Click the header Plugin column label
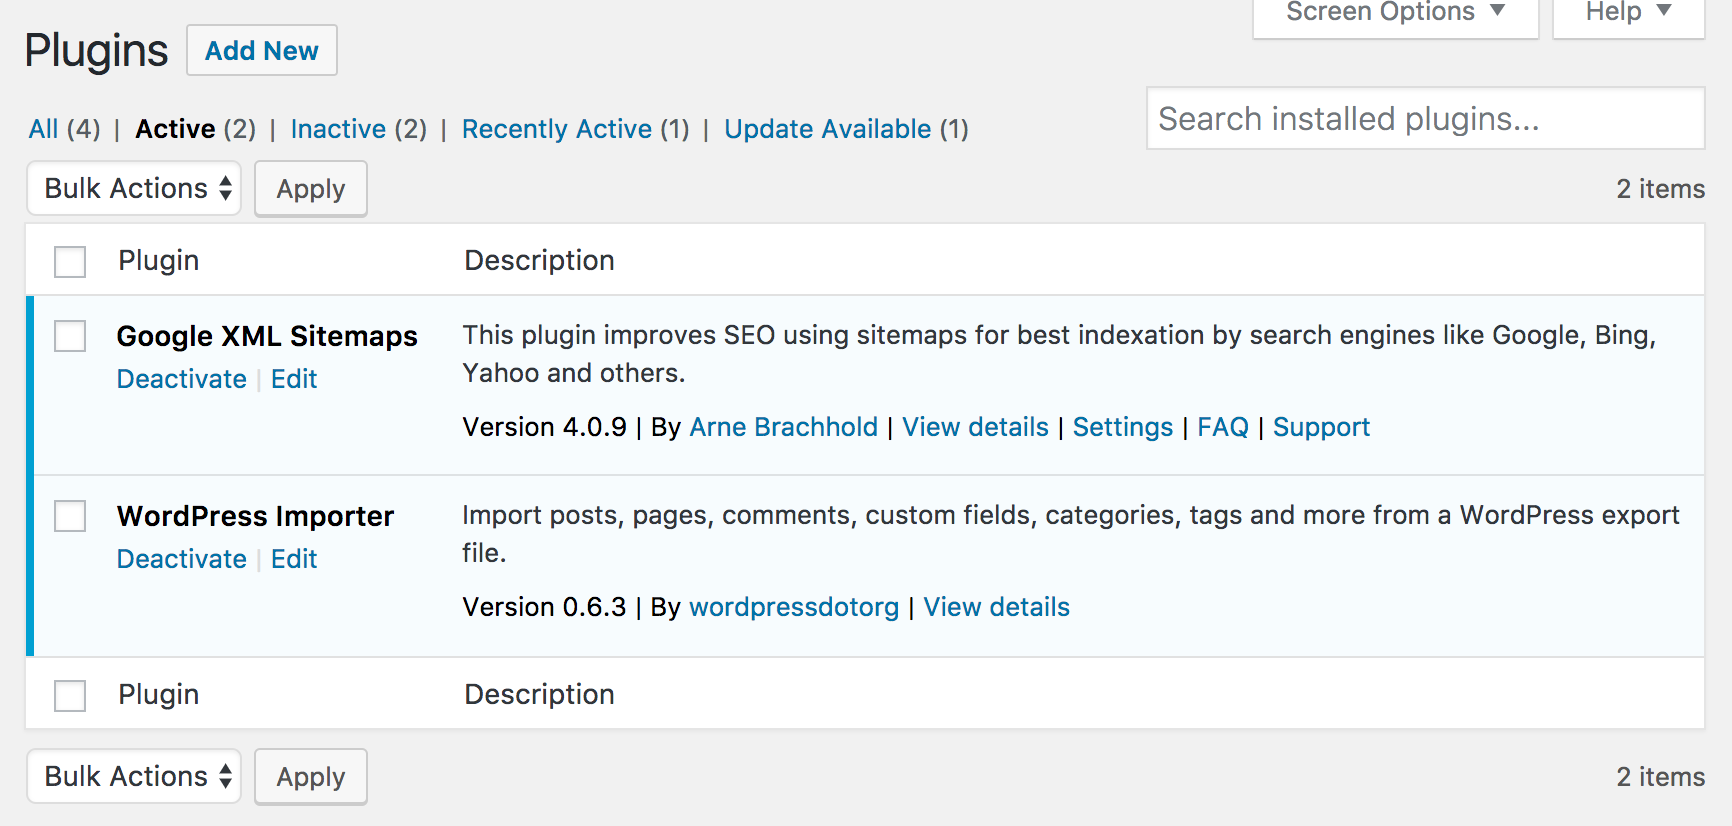The width and height of the screenshot is (1732, 826). (158, 260)
